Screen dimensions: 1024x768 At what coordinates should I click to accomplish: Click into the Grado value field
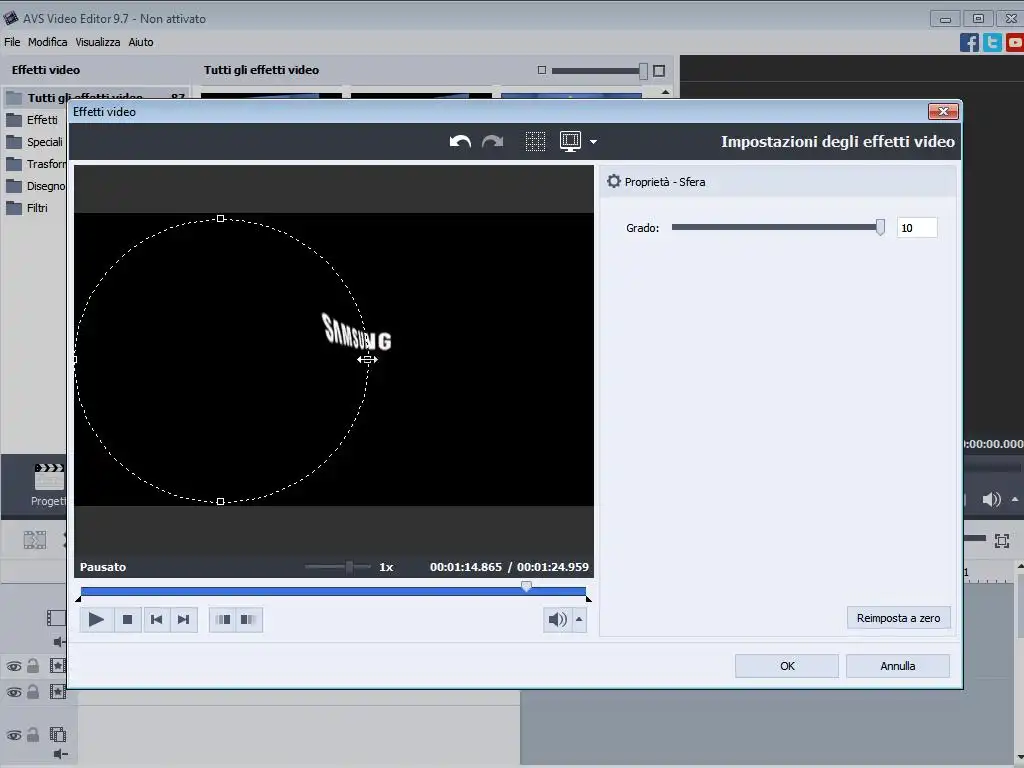(x=917, y=228)
